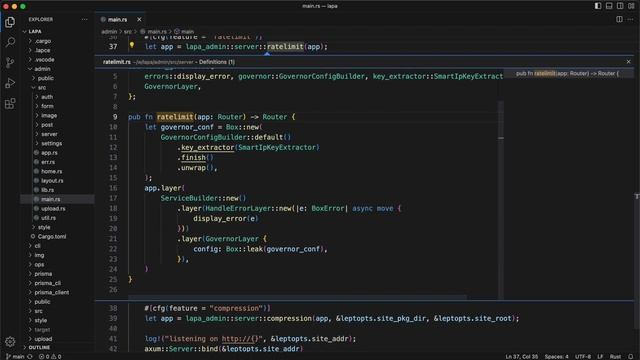Screen dimensions: 640x360
Task: Click admin in breadcrumb path
Action: [x=109, y=31]
